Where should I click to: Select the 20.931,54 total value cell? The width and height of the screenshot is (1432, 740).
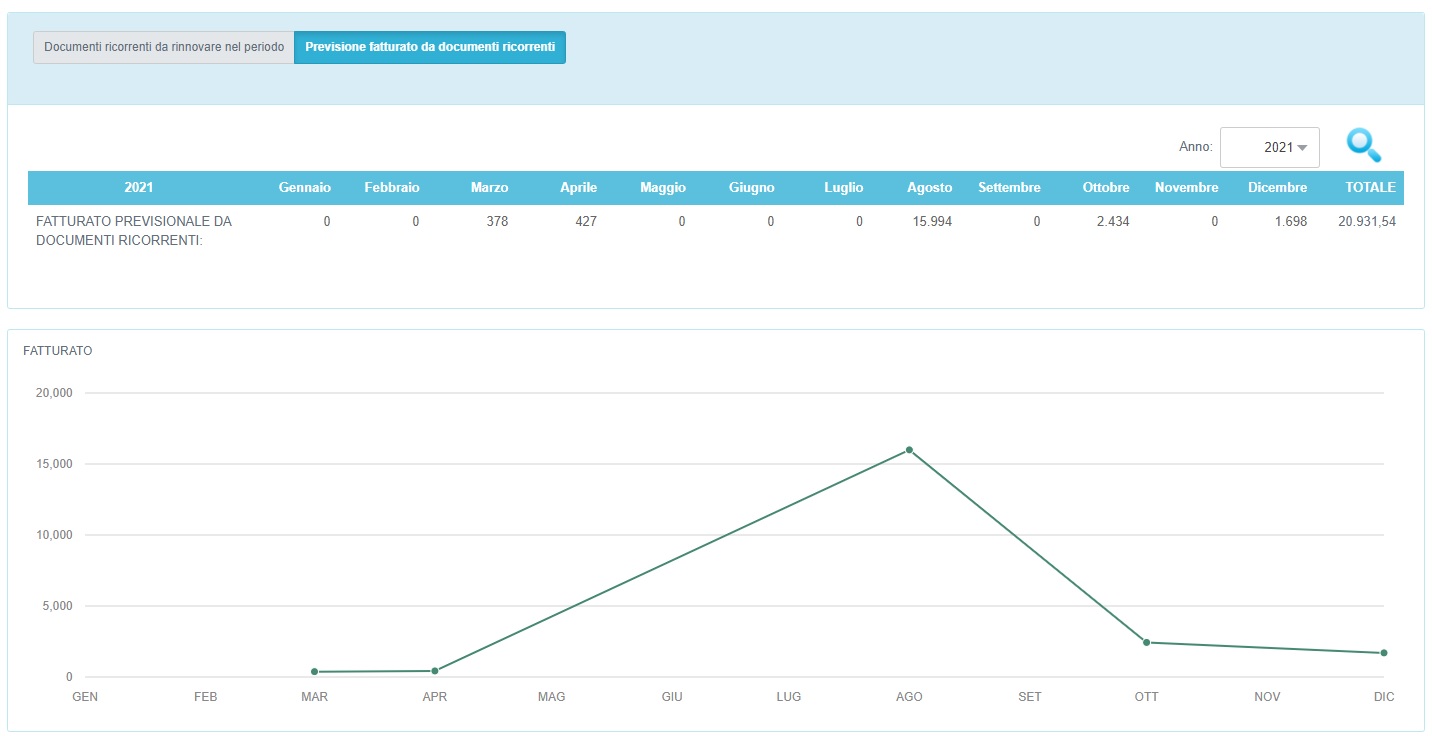click(1366, 222)
